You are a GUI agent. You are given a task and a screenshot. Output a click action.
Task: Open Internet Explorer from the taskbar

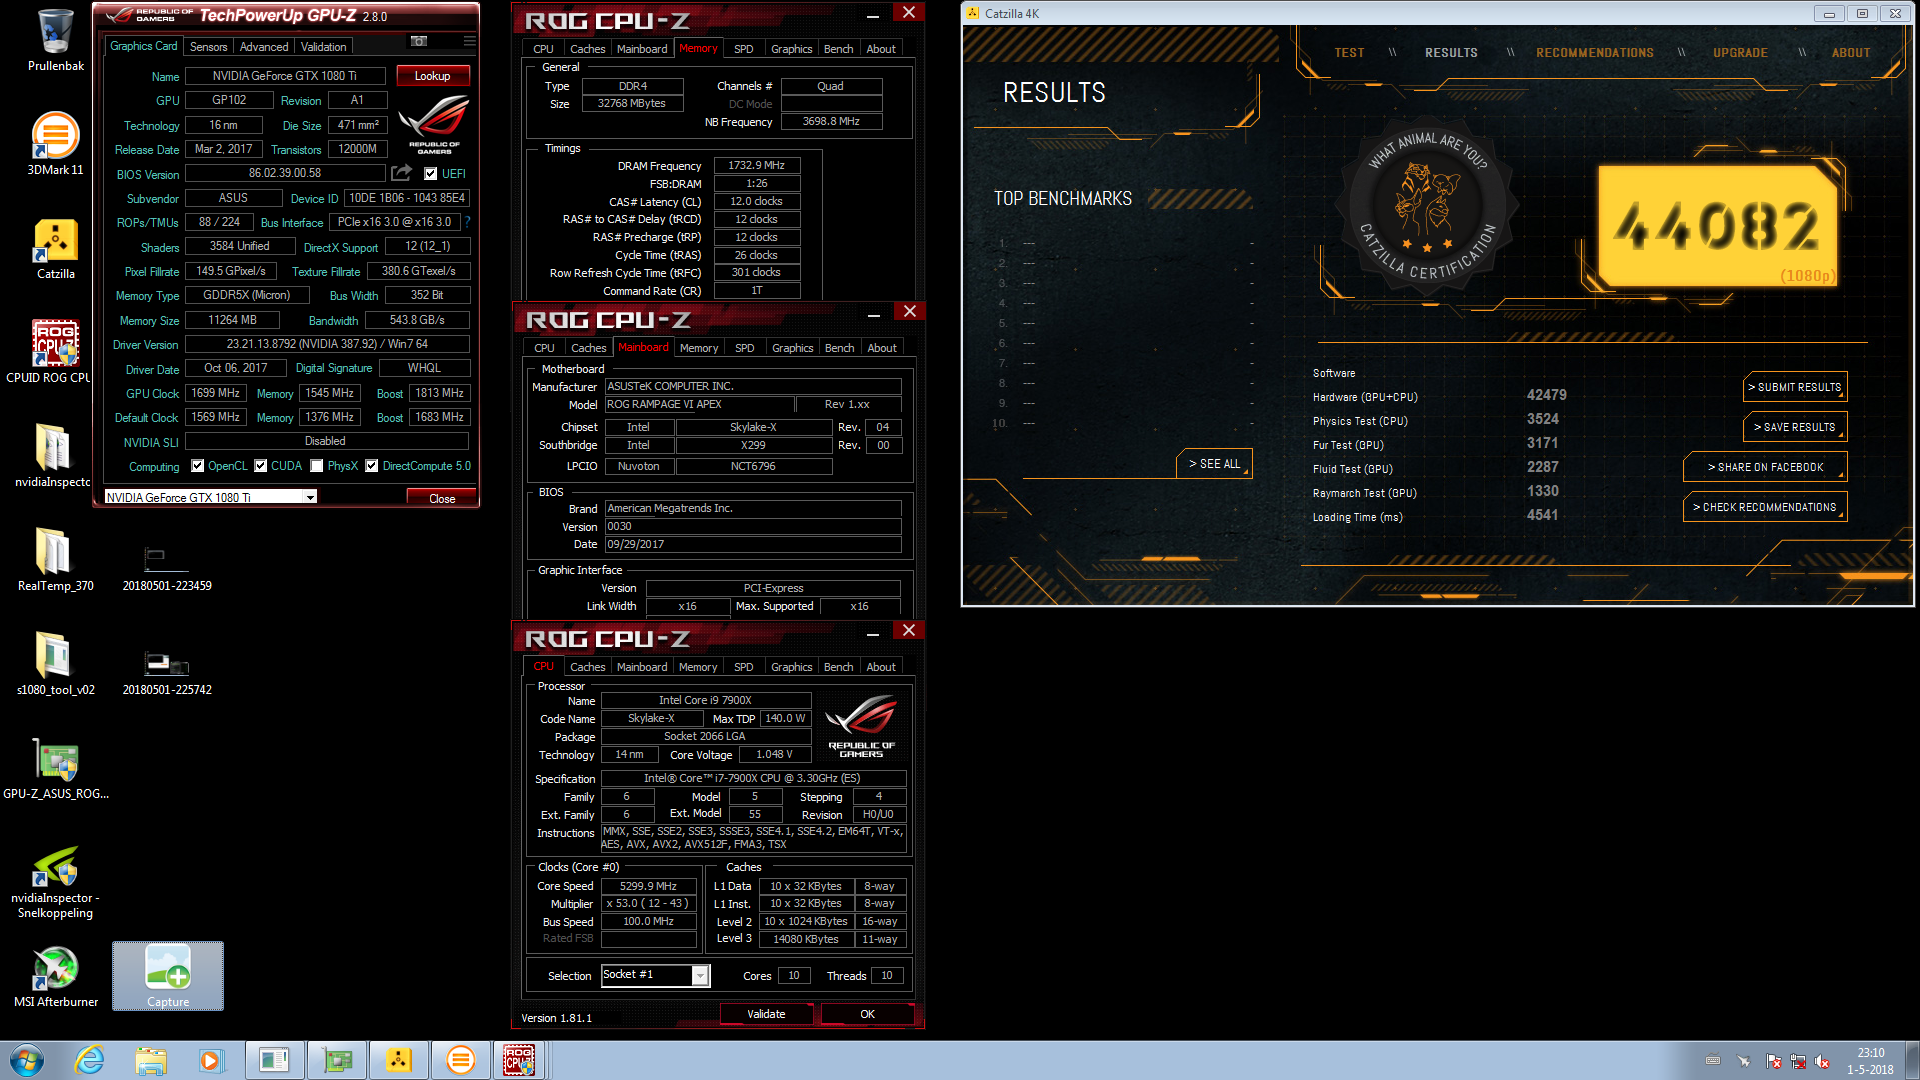[89, 1060]
